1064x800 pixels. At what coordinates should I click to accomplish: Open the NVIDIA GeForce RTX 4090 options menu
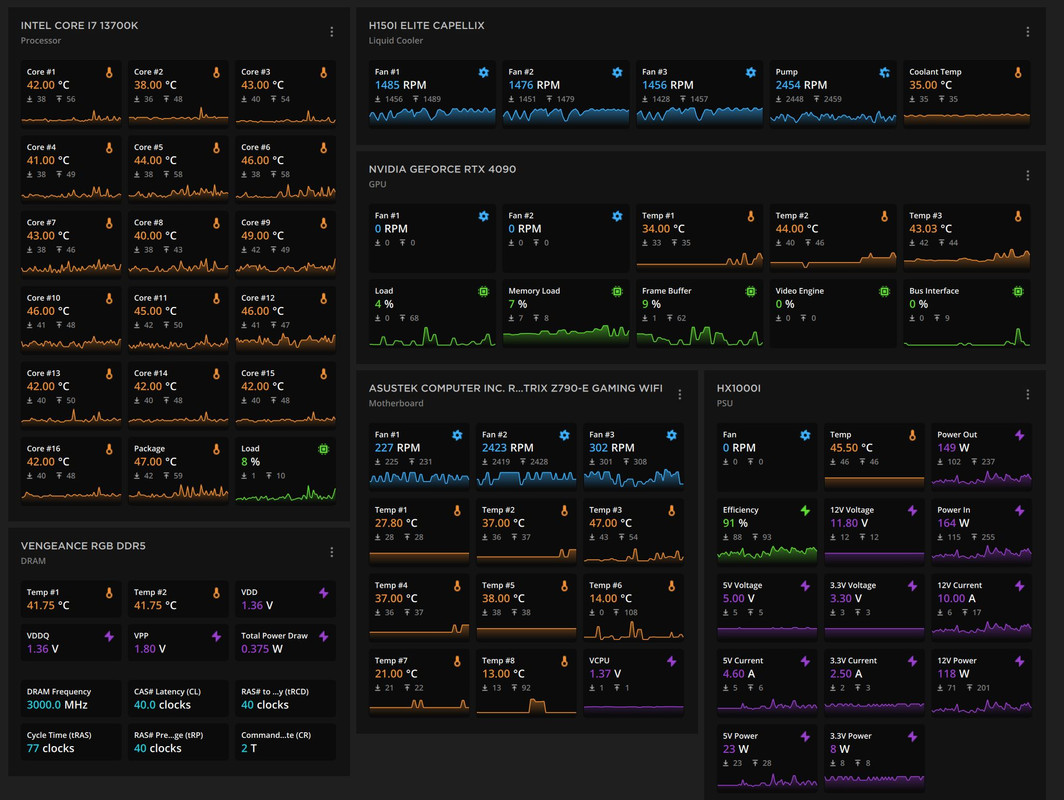(x=1027, y=176)
